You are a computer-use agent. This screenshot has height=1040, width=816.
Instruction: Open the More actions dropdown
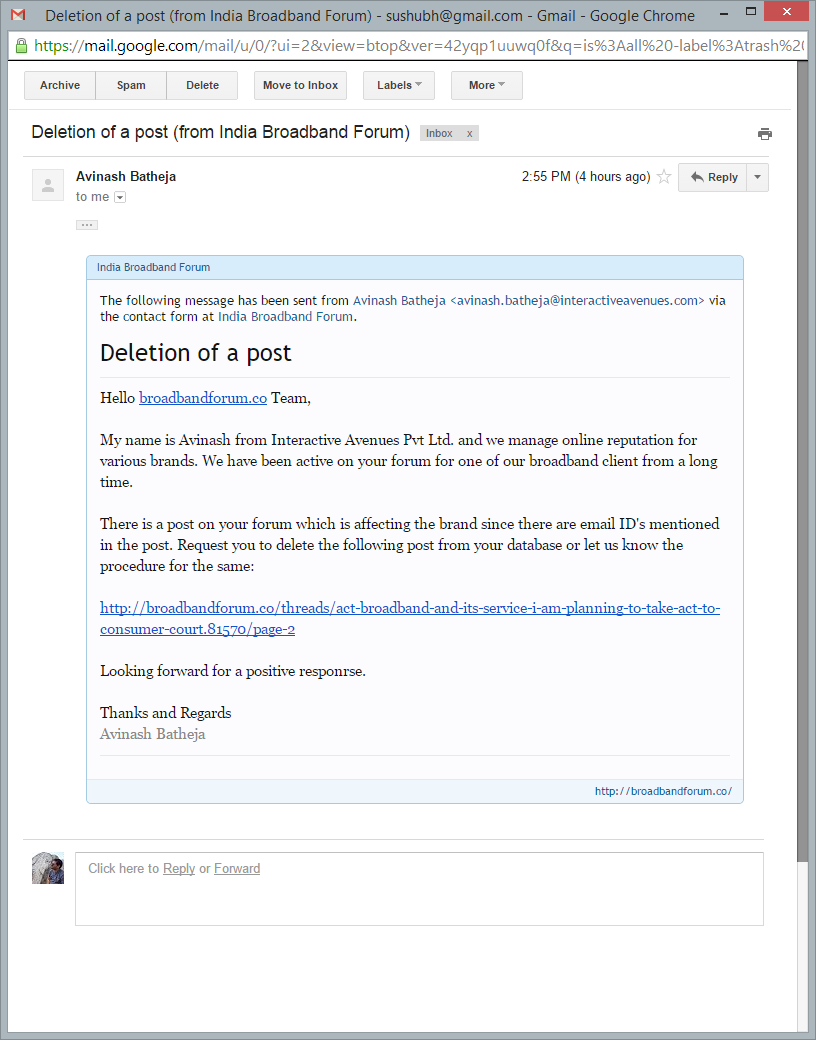click(486, 85)
